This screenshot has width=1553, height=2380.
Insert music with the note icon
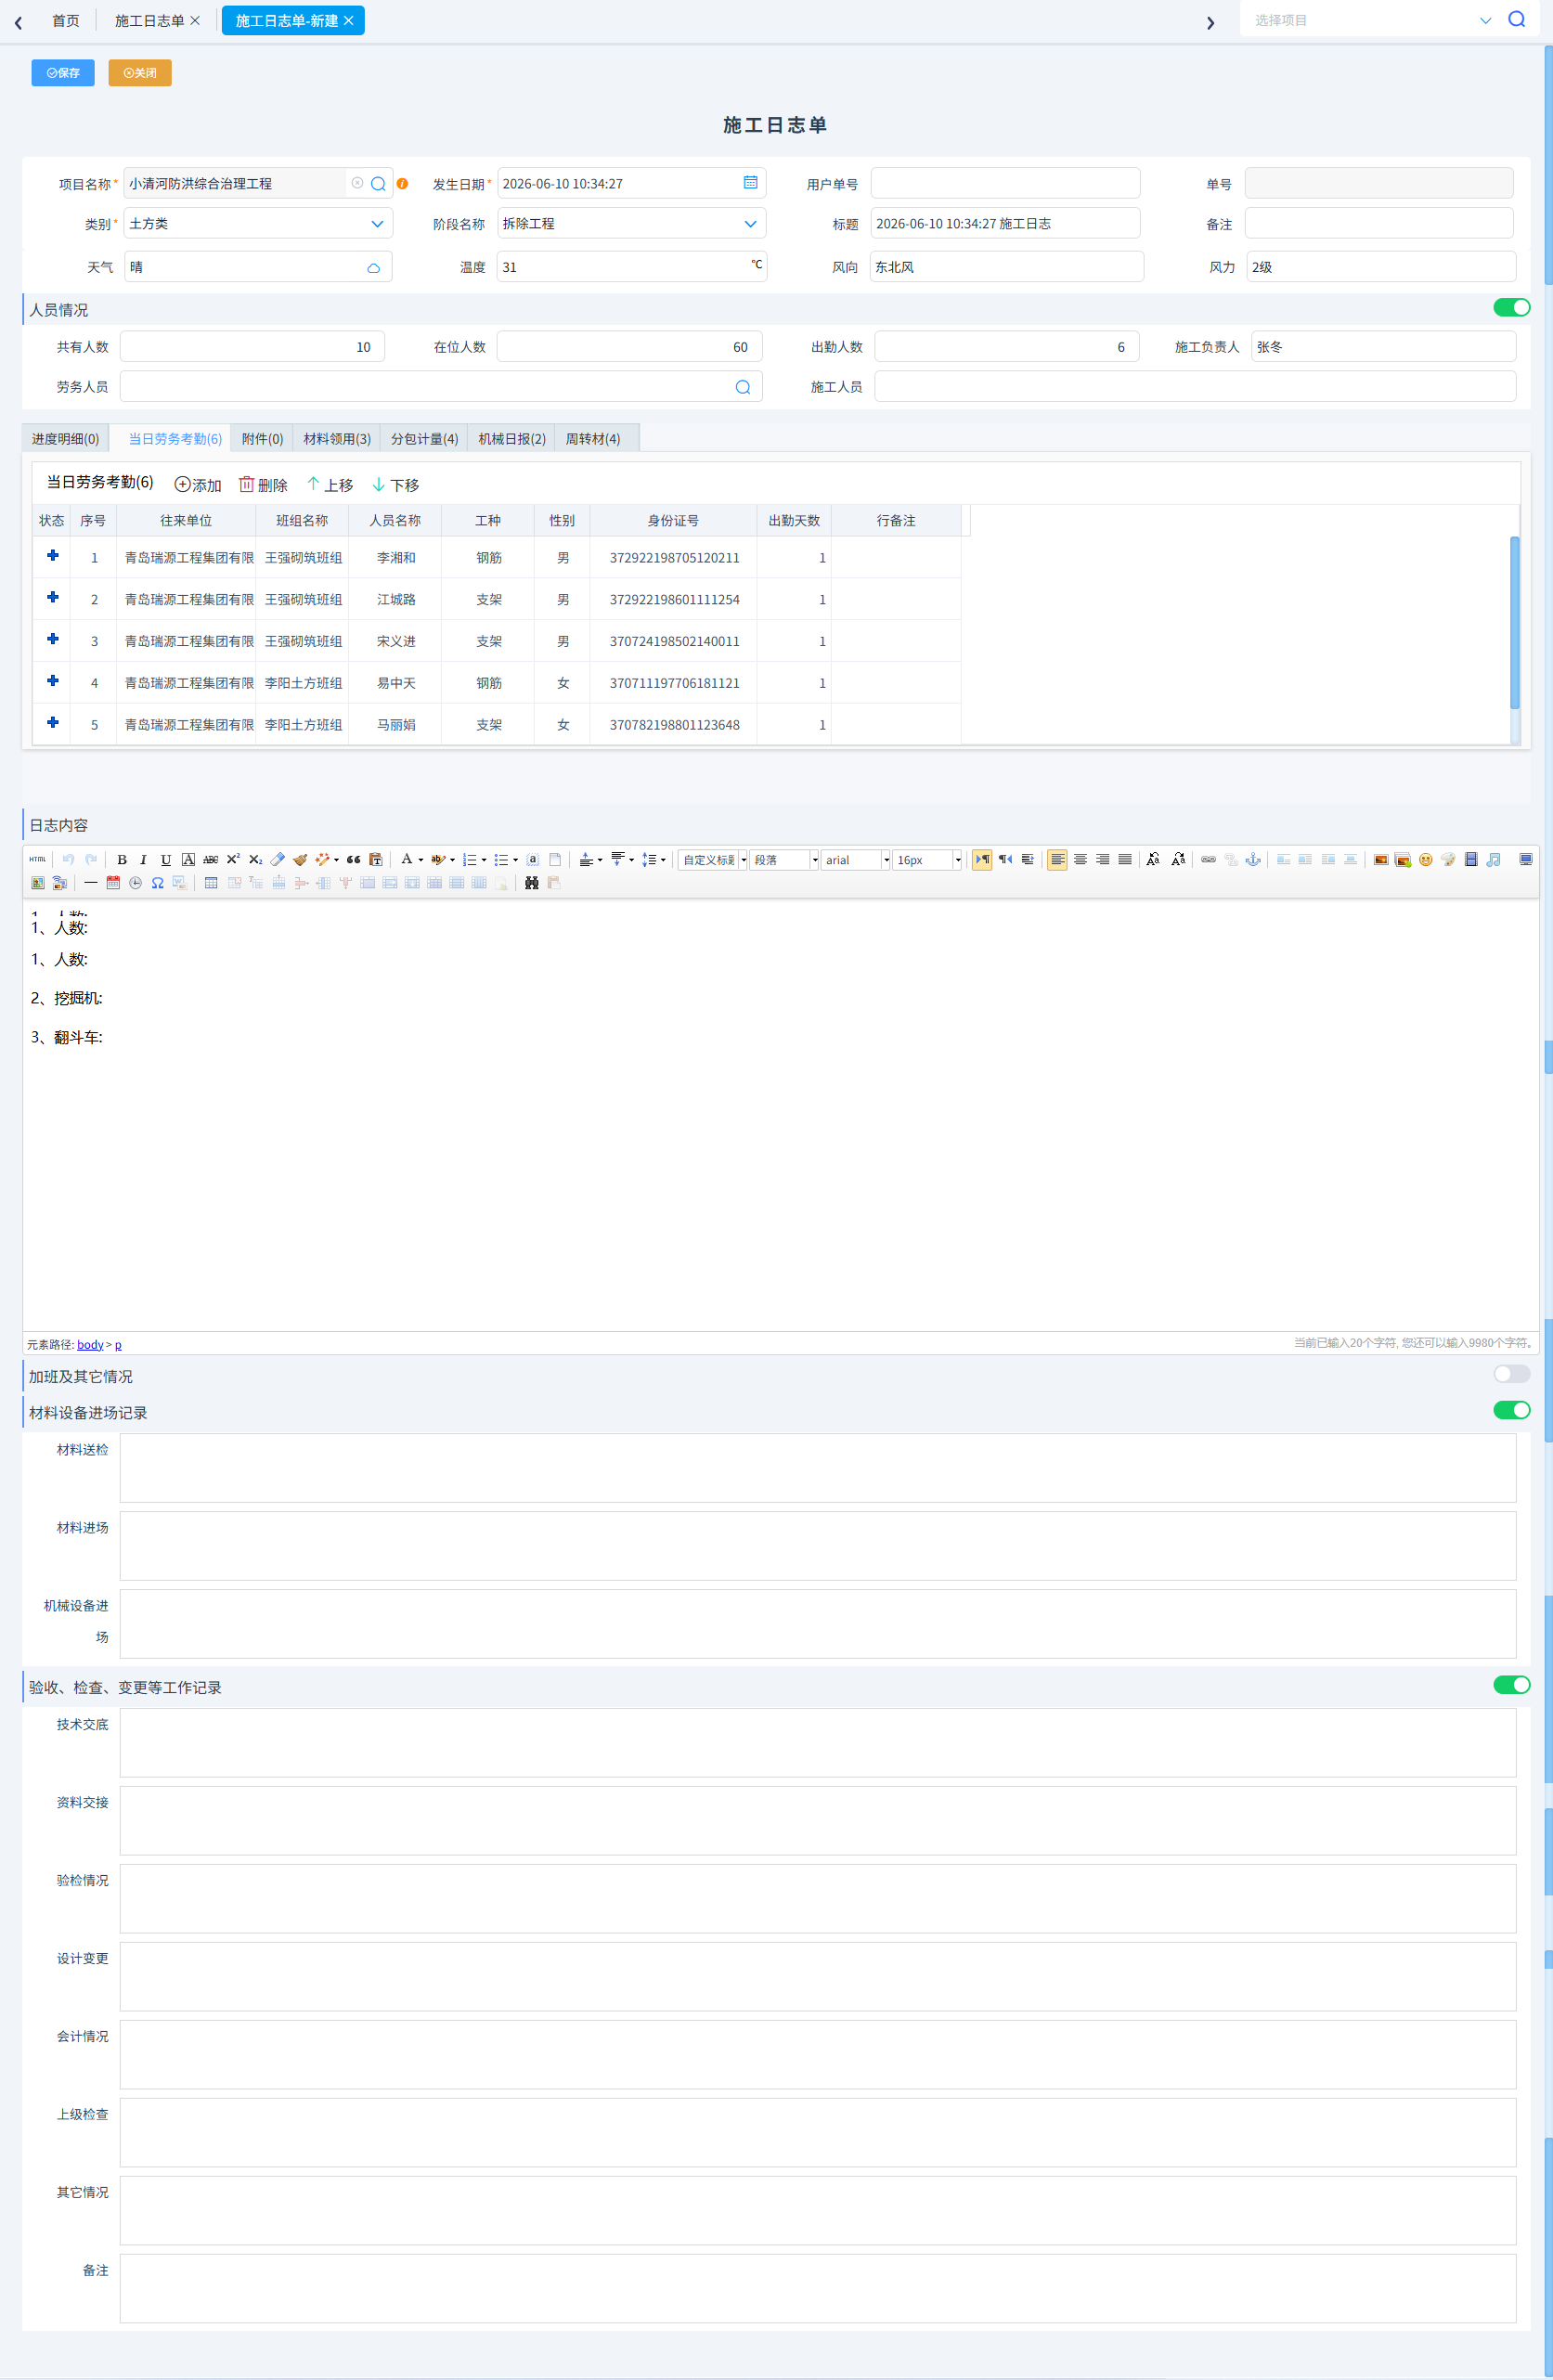point(1494,860)
